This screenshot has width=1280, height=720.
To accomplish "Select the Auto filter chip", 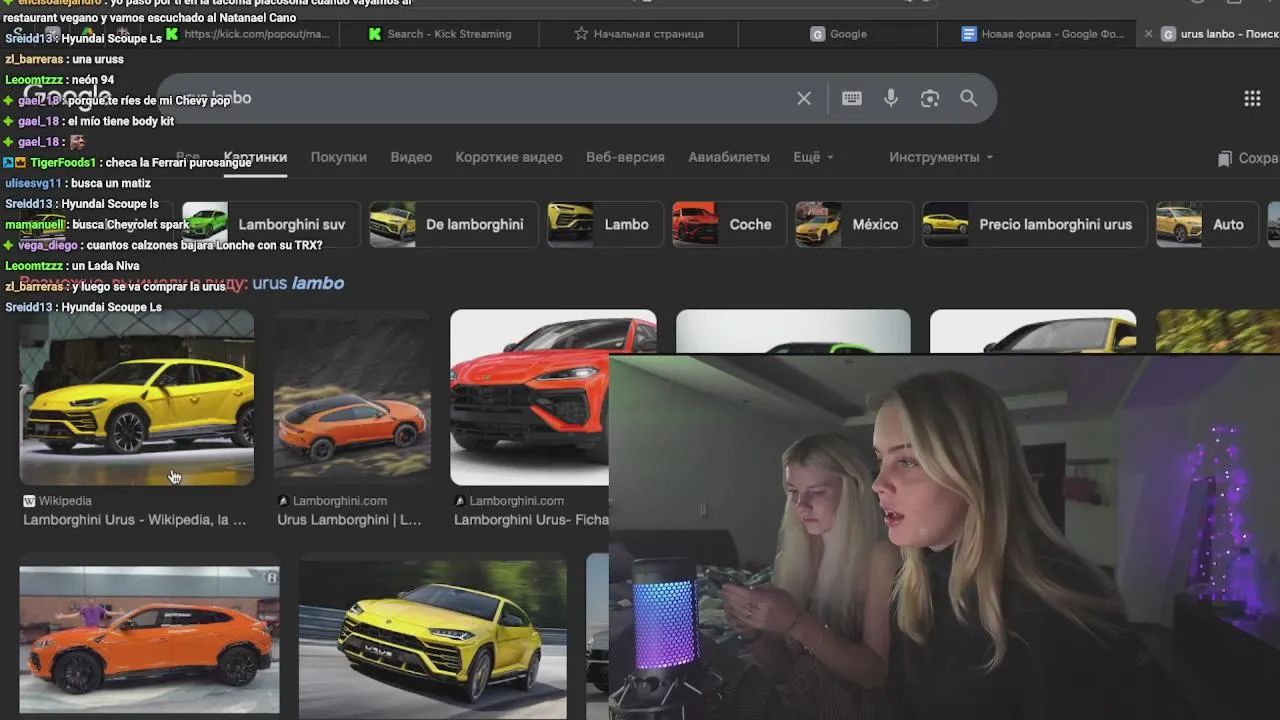I will click(1207, 224).
